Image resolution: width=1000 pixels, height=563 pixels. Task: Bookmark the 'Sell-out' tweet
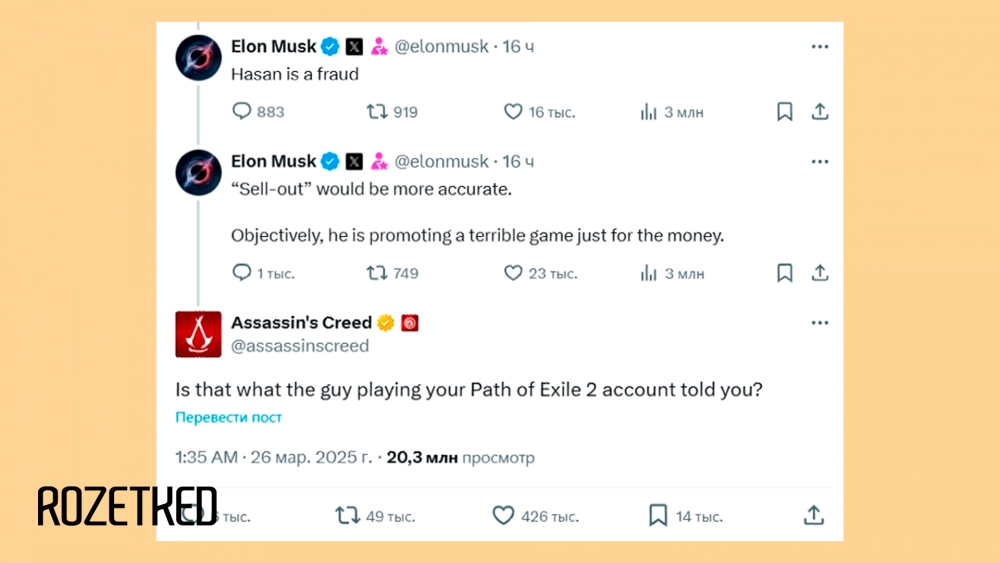(x=784, y=273)
